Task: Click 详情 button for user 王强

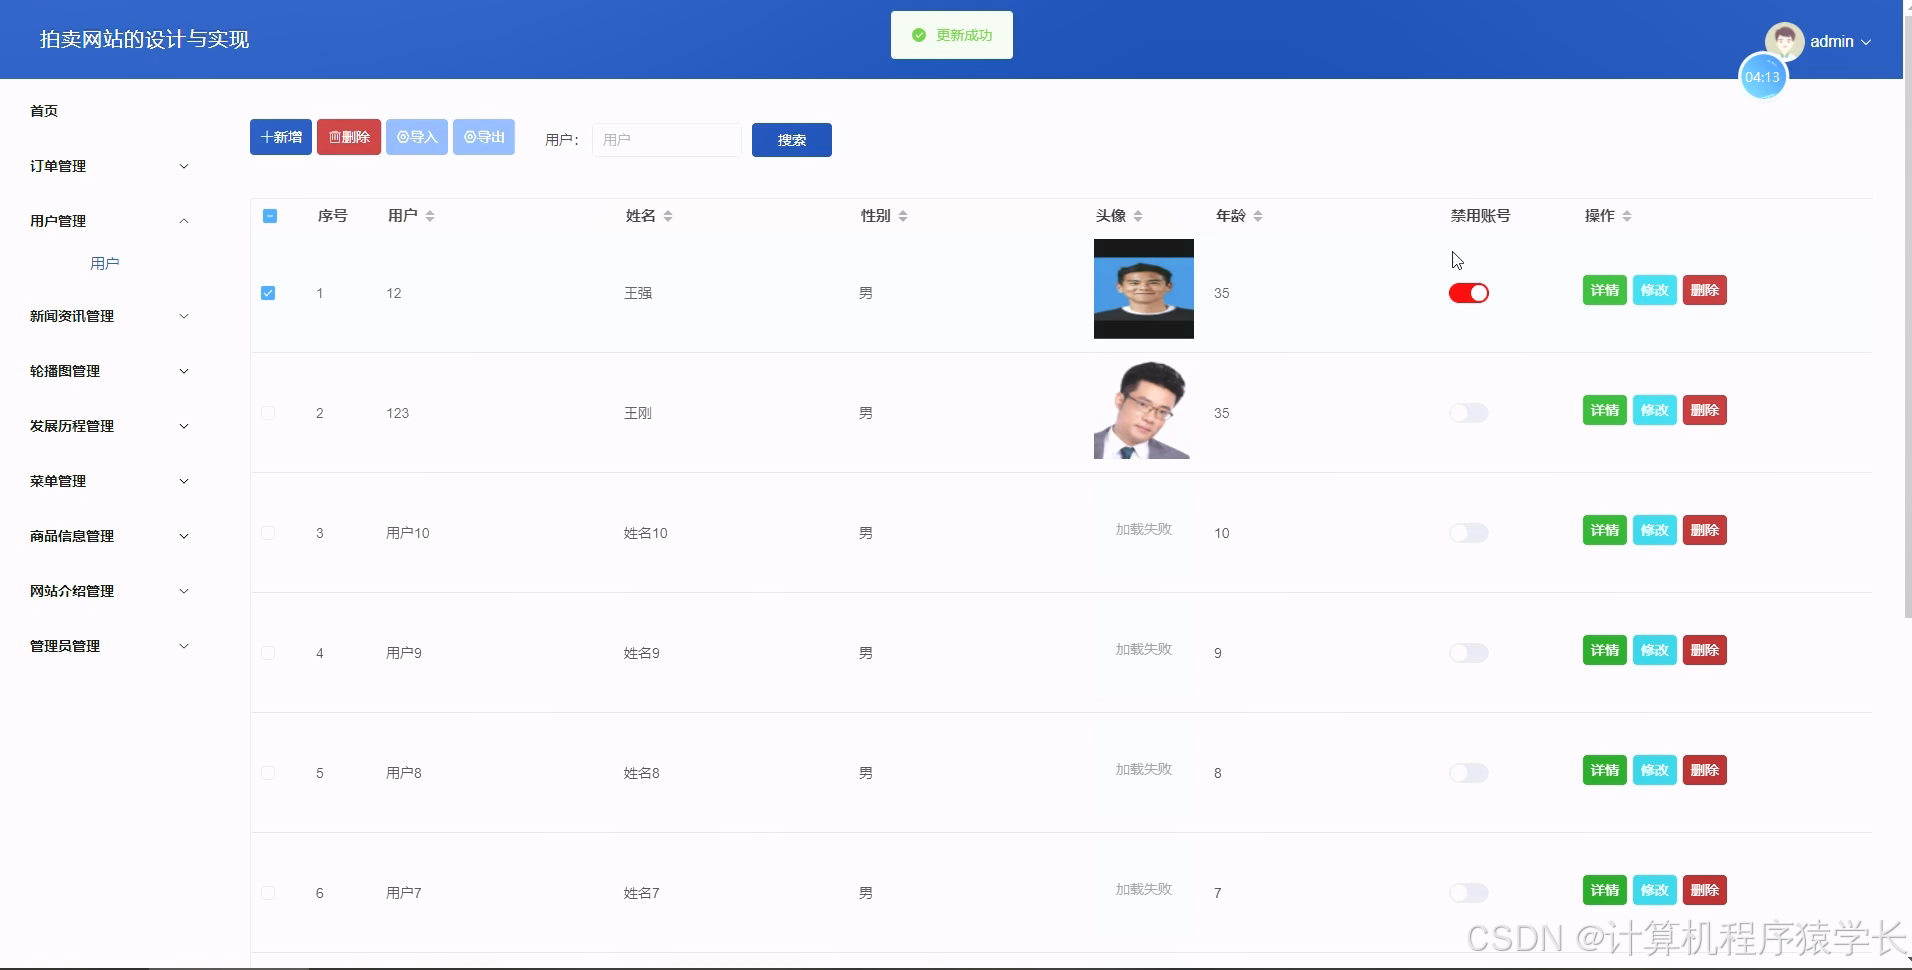Action: pos(1604,290)
